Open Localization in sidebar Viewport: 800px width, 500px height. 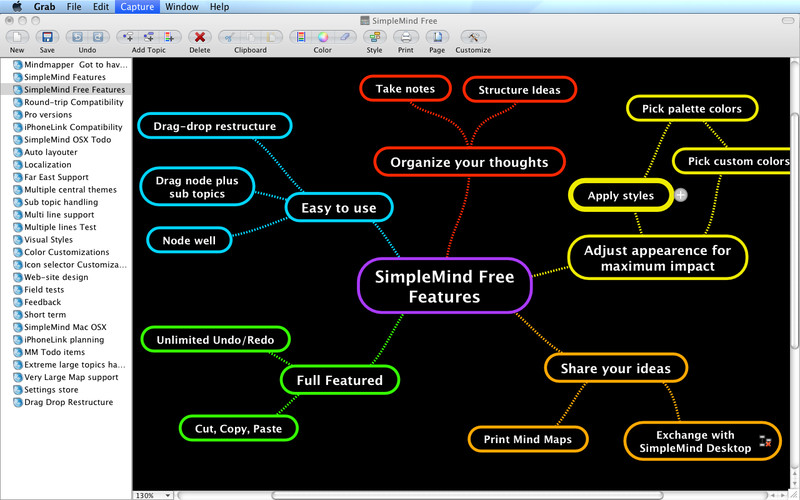(x=47, y=165)
